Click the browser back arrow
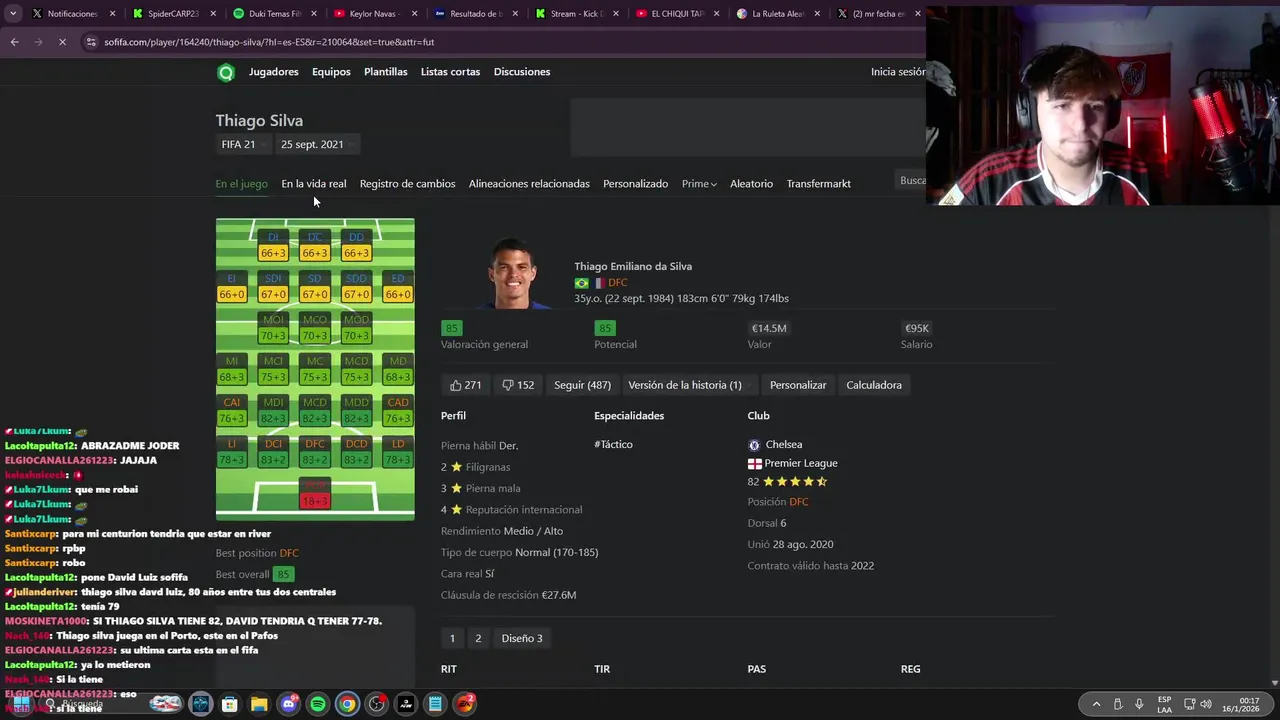Screen dimensions: 1280x720 [14, 42]
